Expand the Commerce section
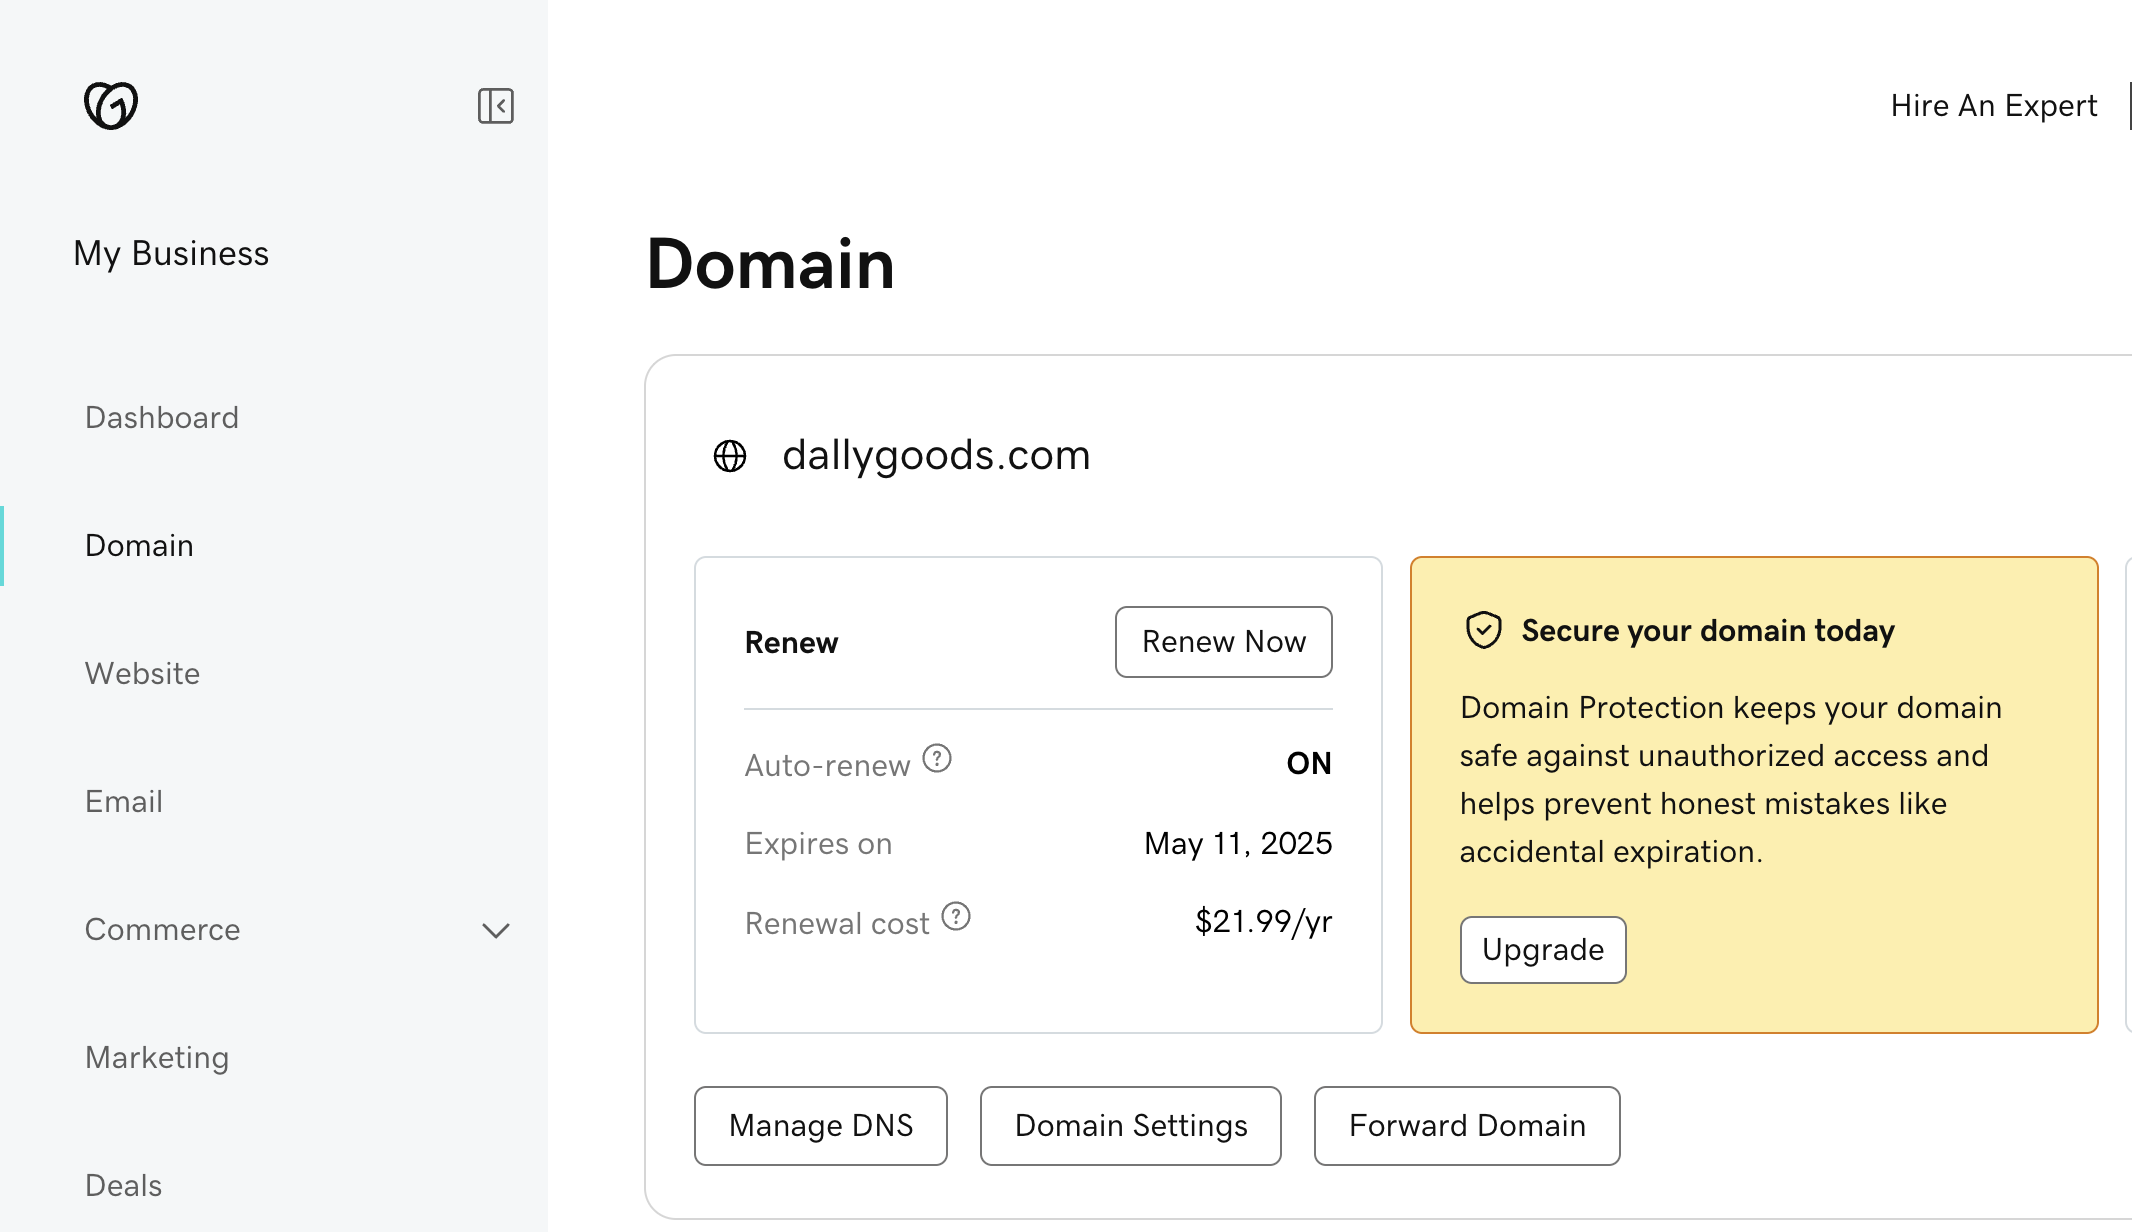2132x1232 pixels. coord(495,931)
